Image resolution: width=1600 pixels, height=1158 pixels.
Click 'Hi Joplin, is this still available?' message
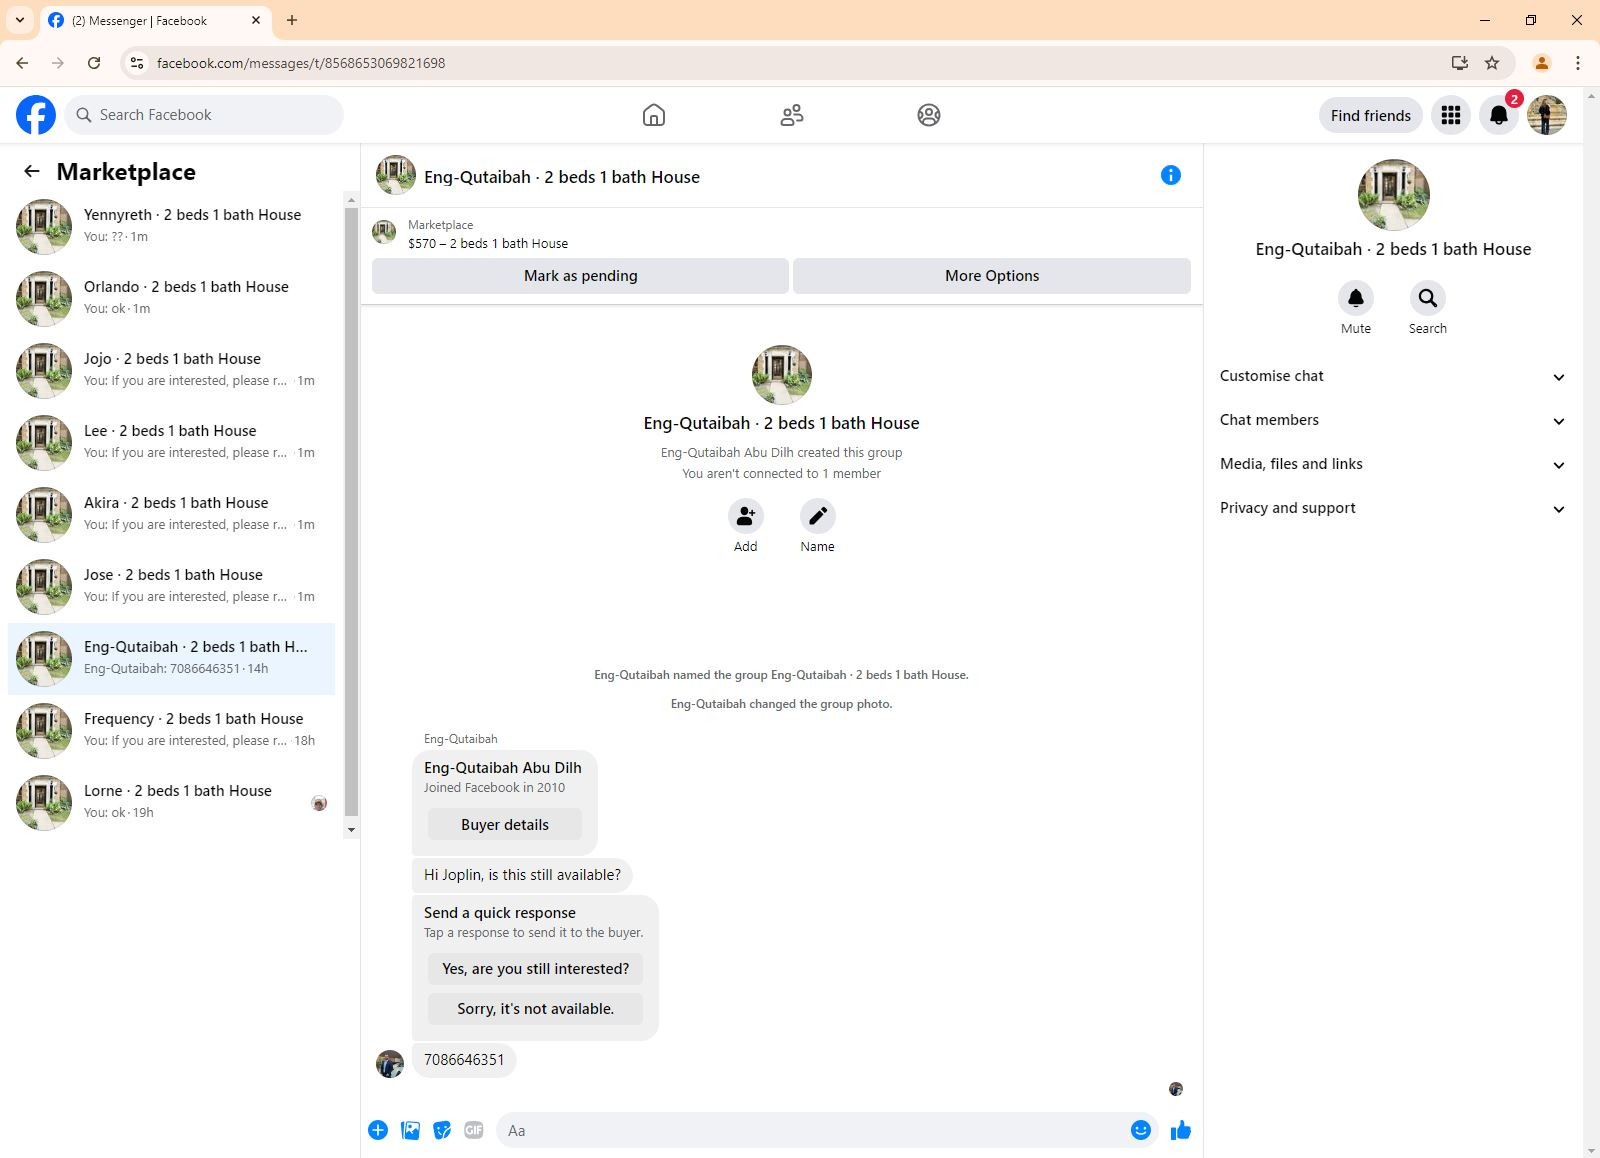click(x=522, y=875)
